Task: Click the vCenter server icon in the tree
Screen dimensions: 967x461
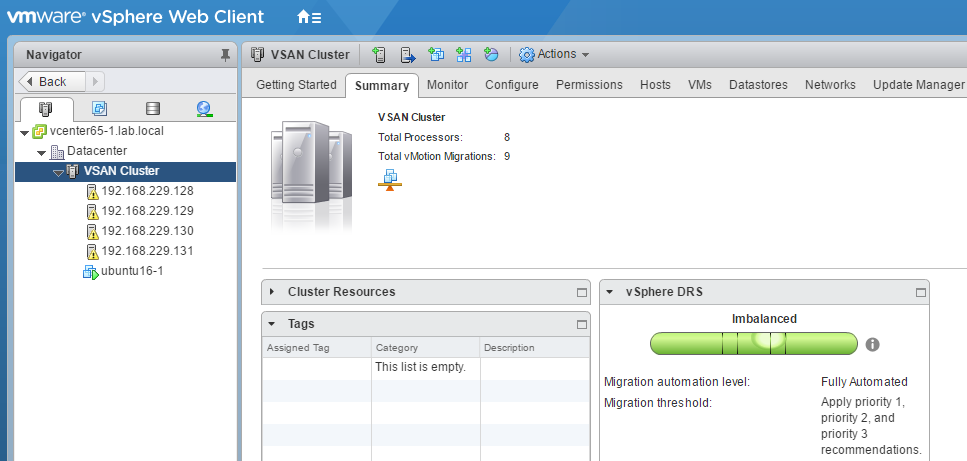Action: [40, 131]
